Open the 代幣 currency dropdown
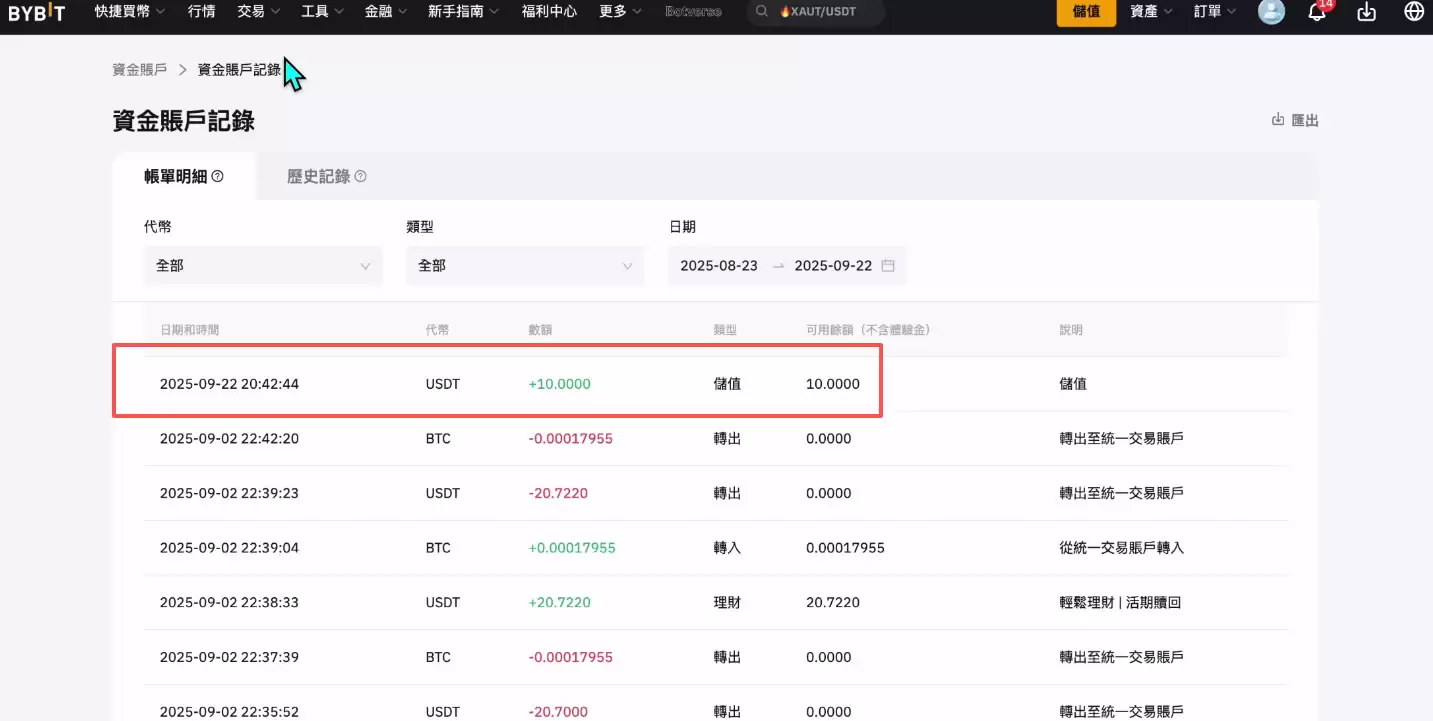Image resolution: width=1433 pixels, height=721 pixels. pyautogui.click(x=262, y=265)
